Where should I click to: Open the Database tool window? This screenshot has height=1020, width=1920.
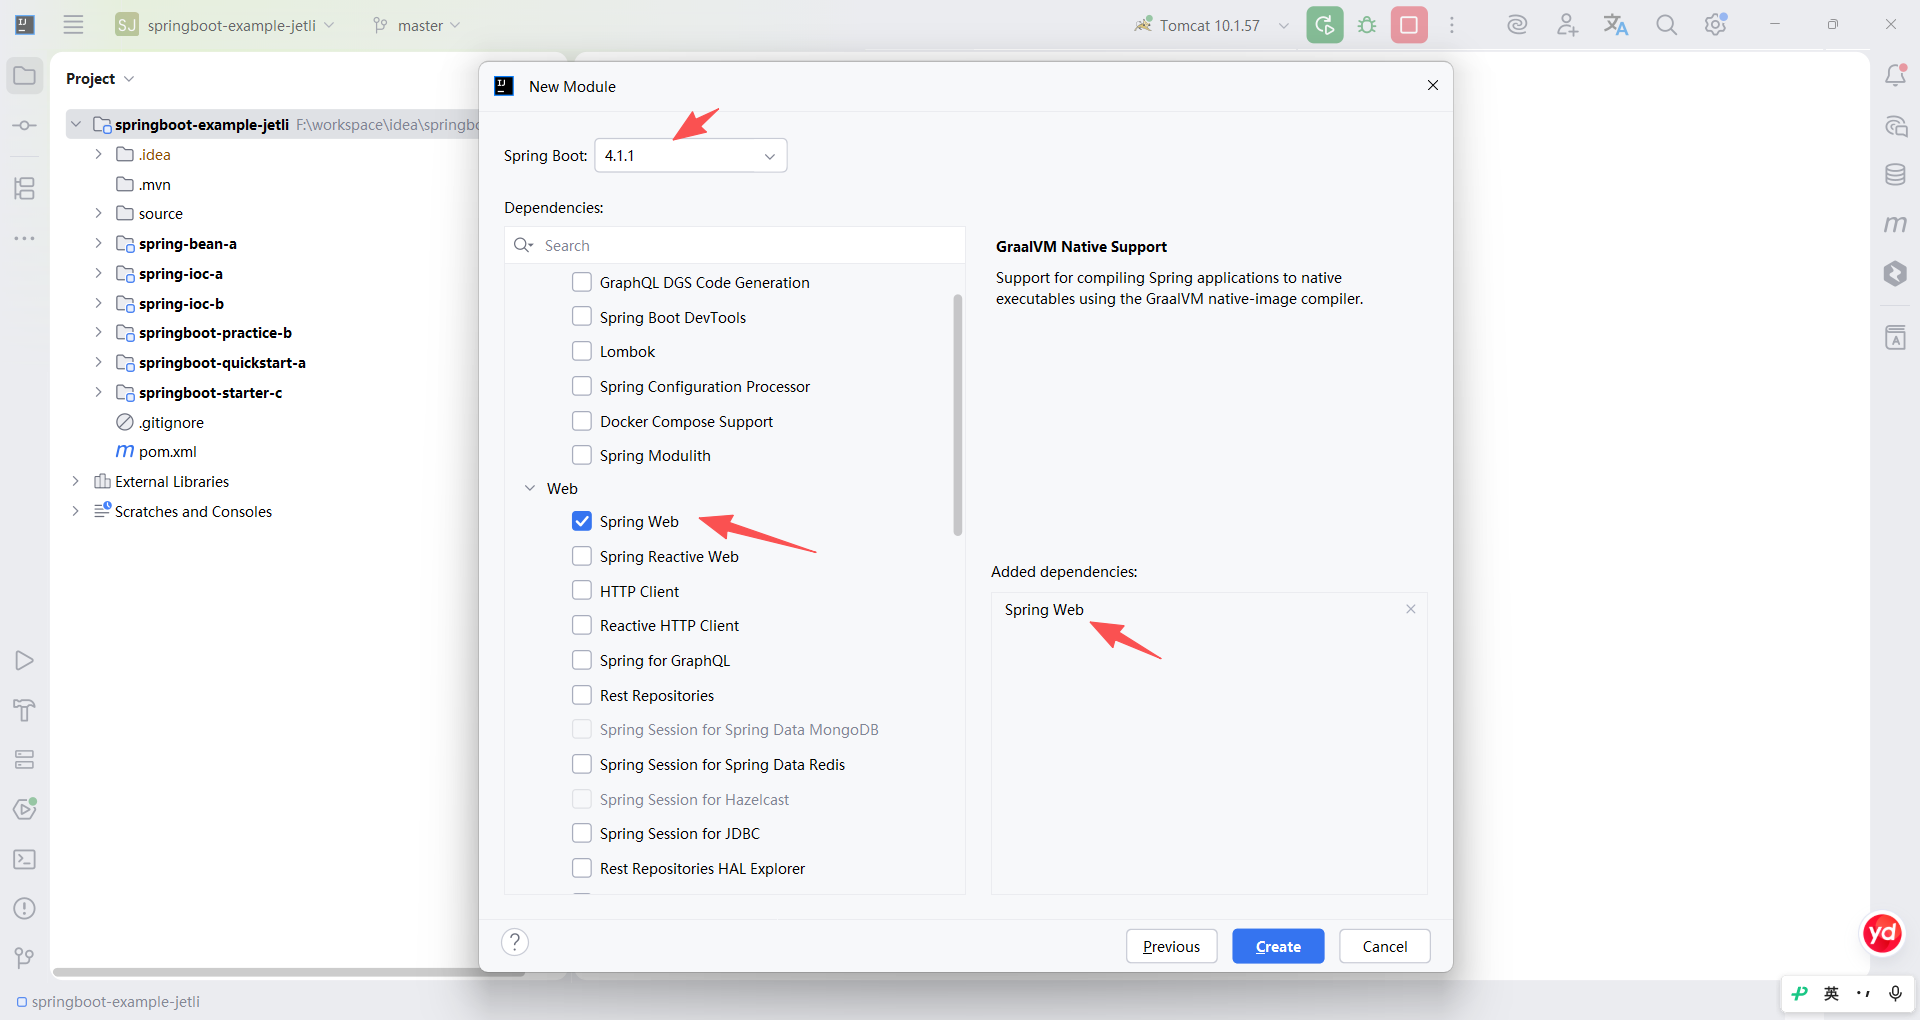click(x=1895, y=175)
